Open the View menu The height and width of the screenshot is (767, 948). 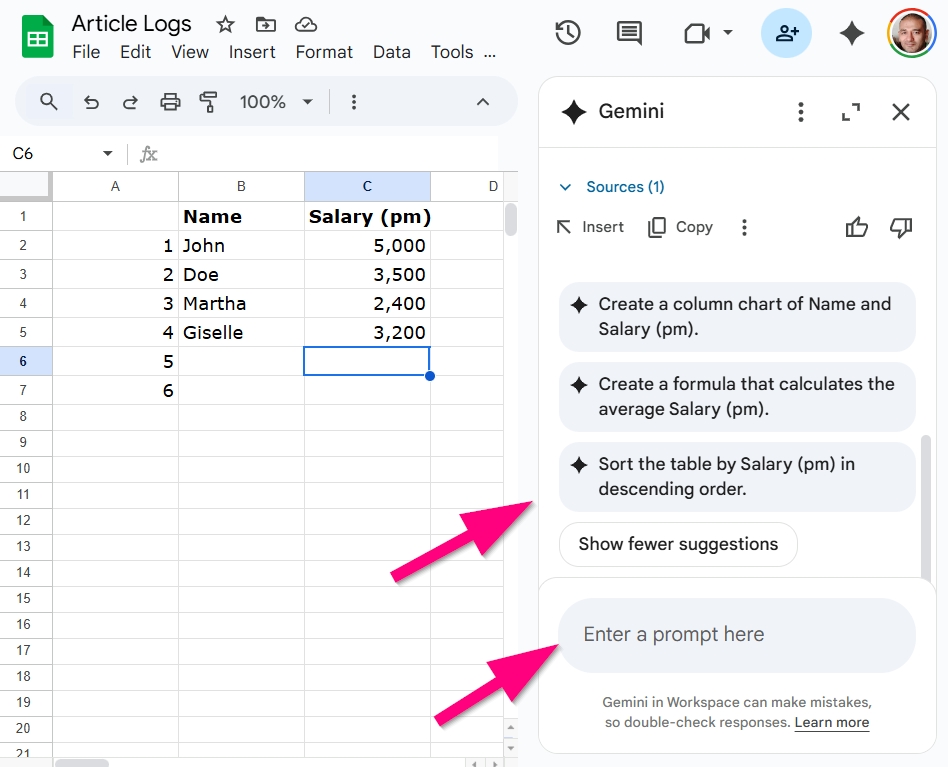[190, 52]
